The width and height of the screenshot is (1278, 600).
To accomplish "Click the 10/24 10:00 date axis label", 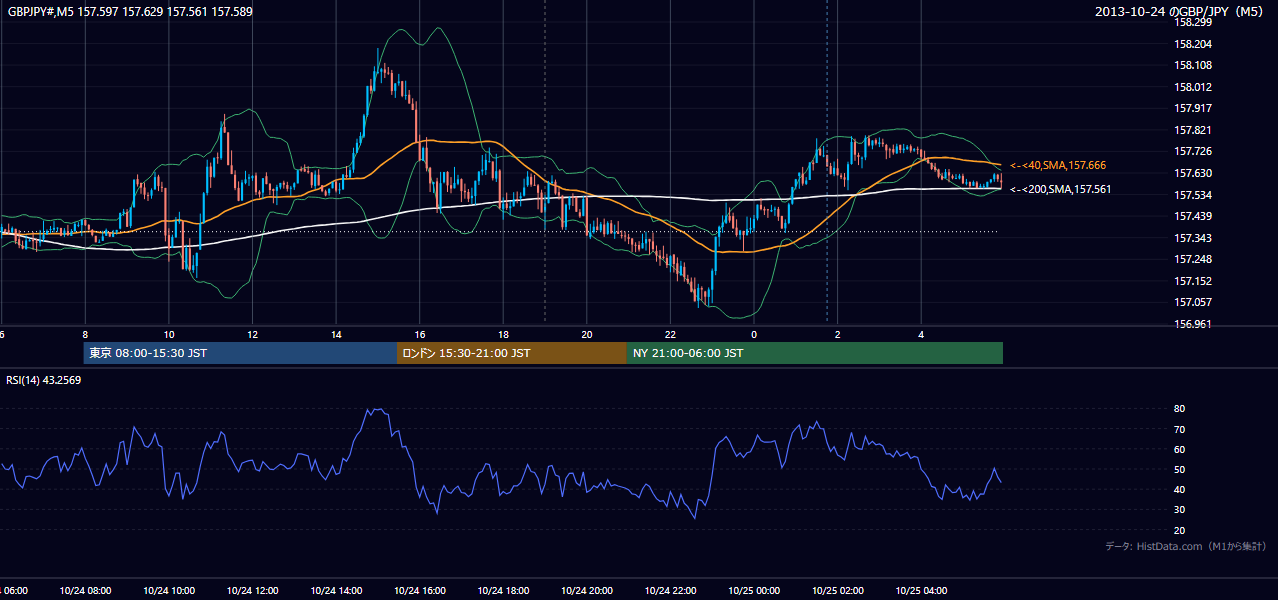I will tap(169, 590).
